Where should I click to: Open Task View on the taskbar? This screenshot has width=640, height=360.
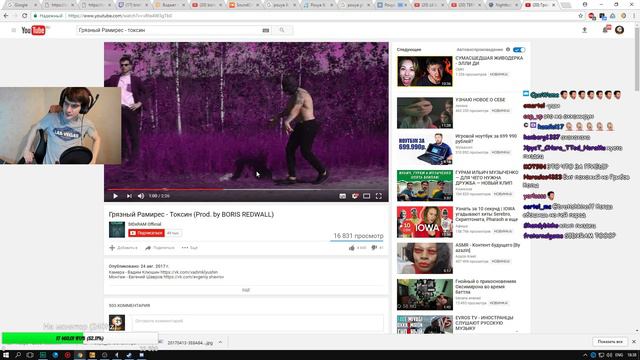pos(30,355)
